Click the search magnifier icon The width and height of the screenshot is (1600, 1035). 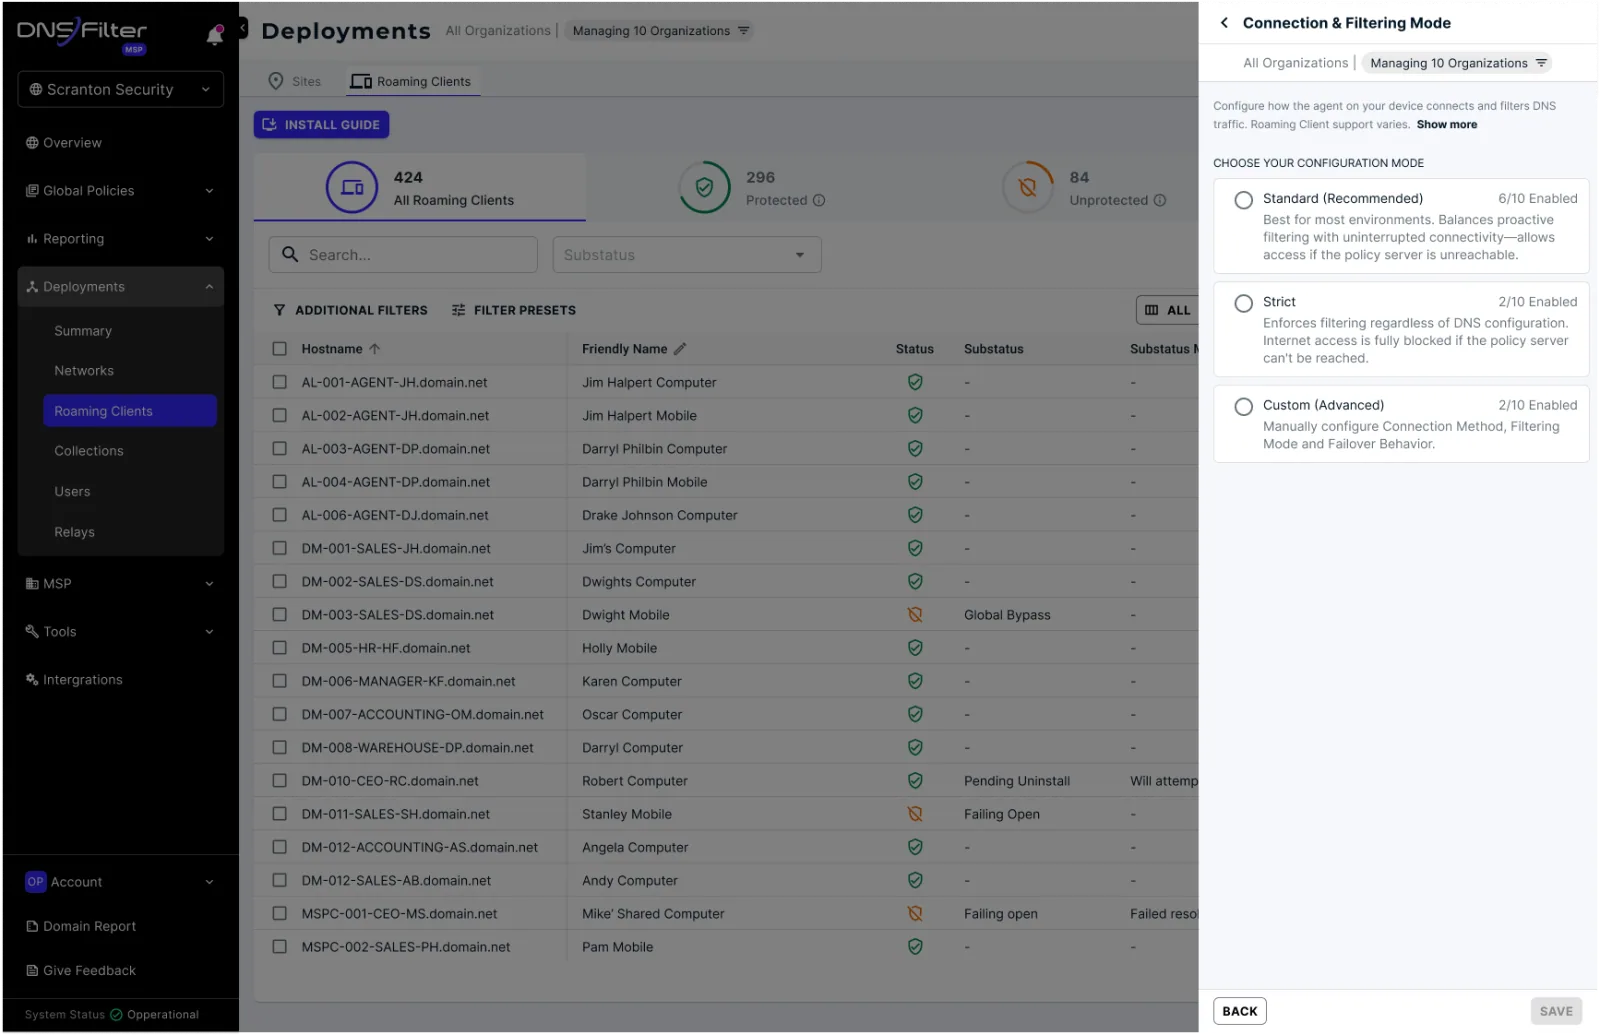[x=290, y=254]
